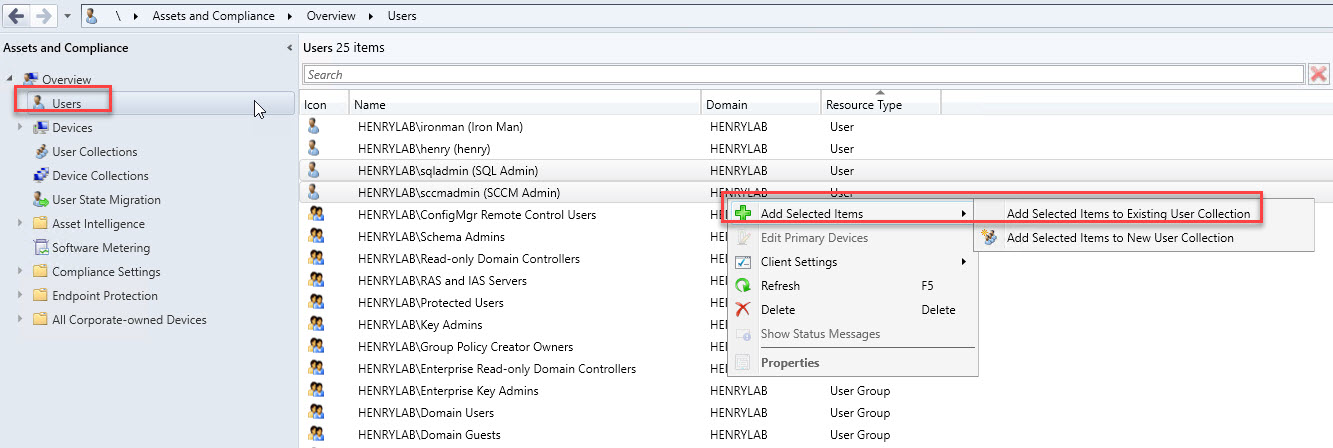Screen dimensions: 1333x448
Task: Expand the Devices tree node
Action: (19, 127)
